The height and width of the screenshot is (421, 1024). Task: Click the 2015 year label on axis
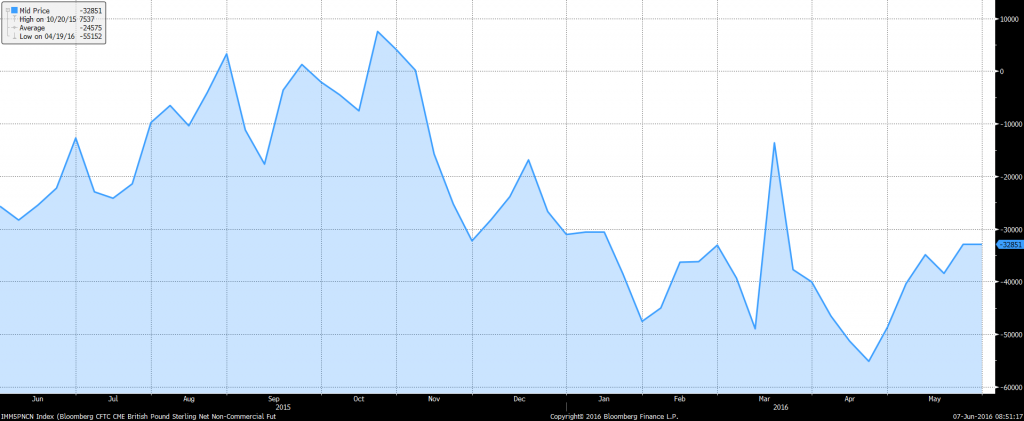pyautogui.click(x=283, y=406)
